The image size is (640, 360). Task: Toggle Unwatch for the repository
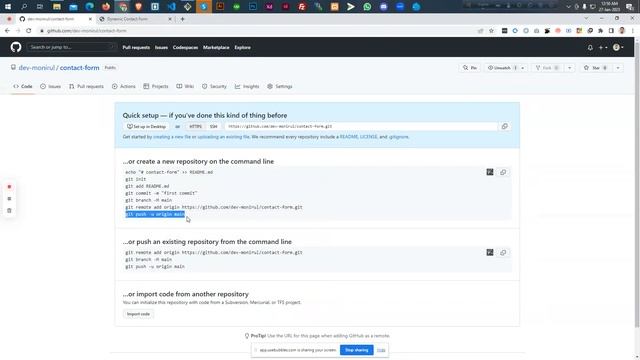click(x=501, y=68)
